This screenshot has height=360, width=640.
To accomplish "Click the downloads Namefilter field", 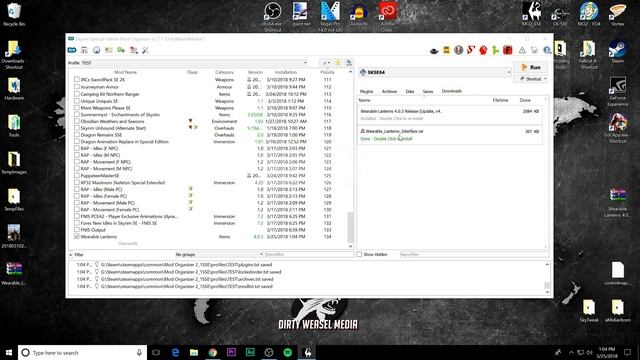I will [x=474, y=254].
